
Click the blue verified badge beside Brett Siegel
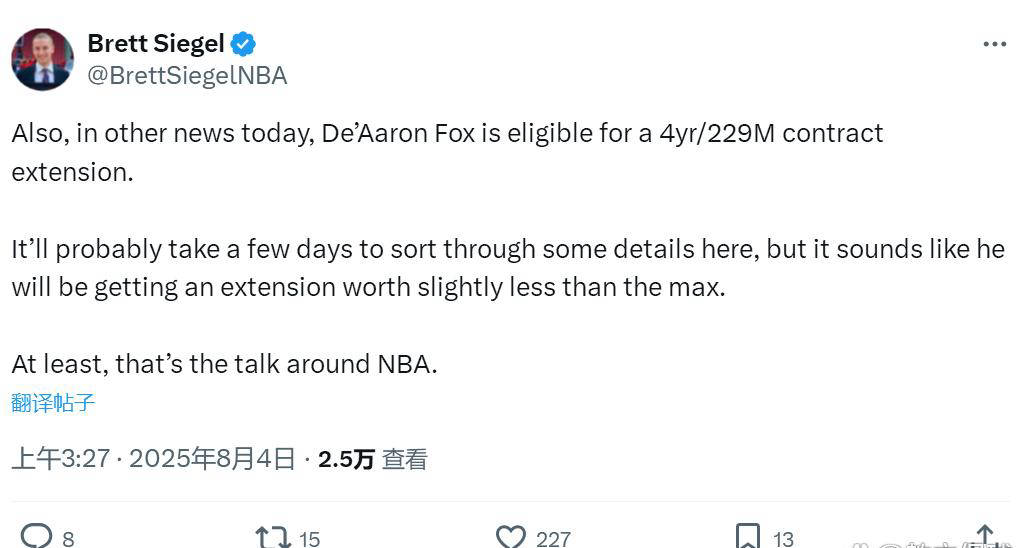243,44
